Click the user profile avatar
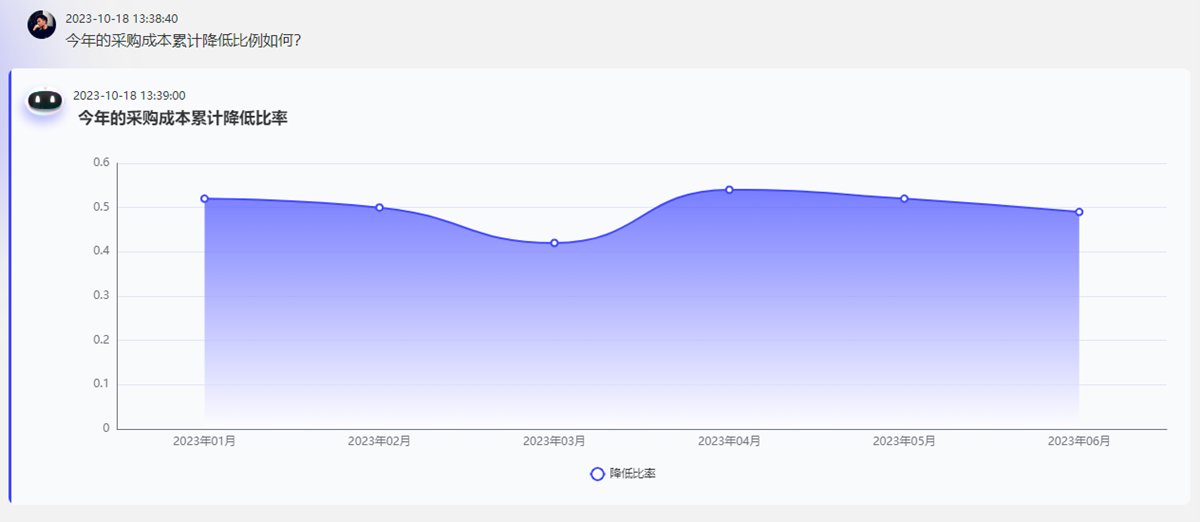Image resolution: width=1200 pixels, height=522 pixels. 41,25
